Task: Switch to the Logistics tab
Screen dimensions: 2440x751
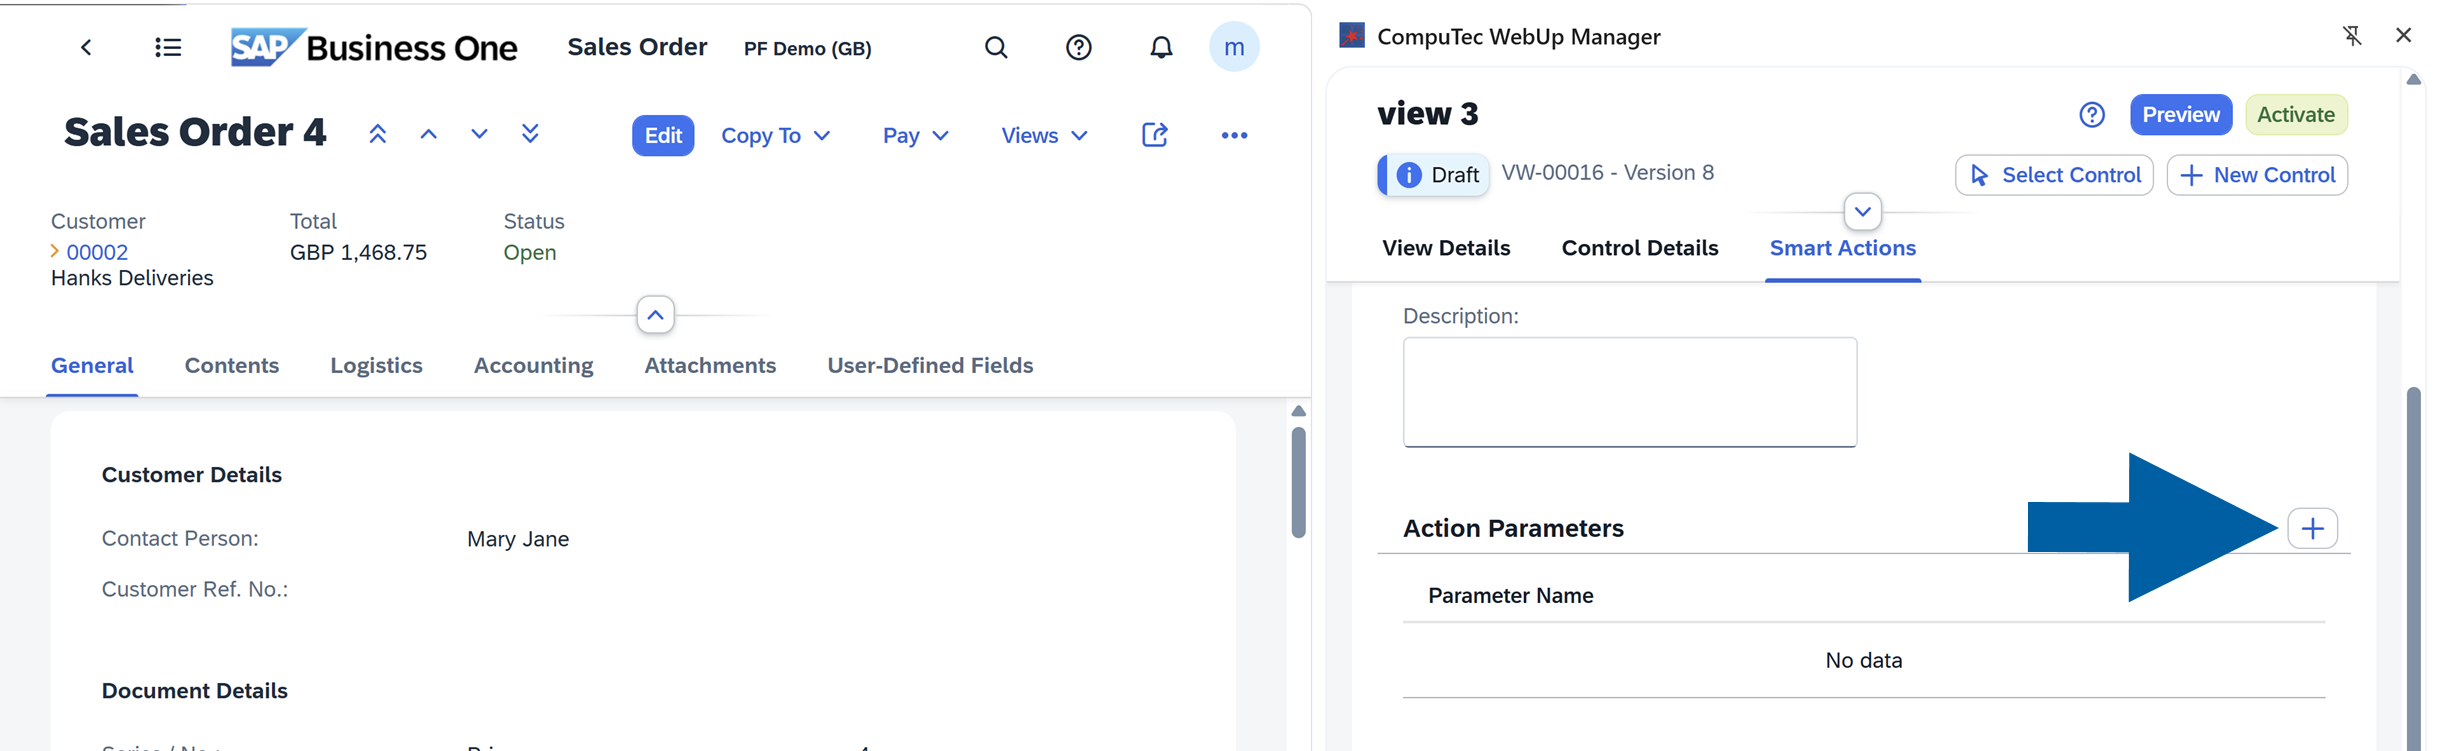Action: click(376, 365)
